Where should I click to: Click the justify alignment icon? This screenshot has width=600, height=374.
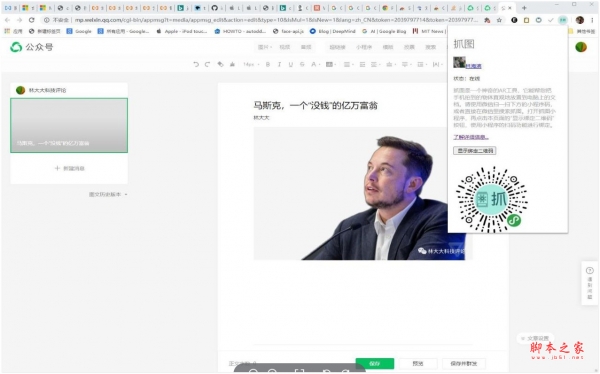tap(362, 64)
